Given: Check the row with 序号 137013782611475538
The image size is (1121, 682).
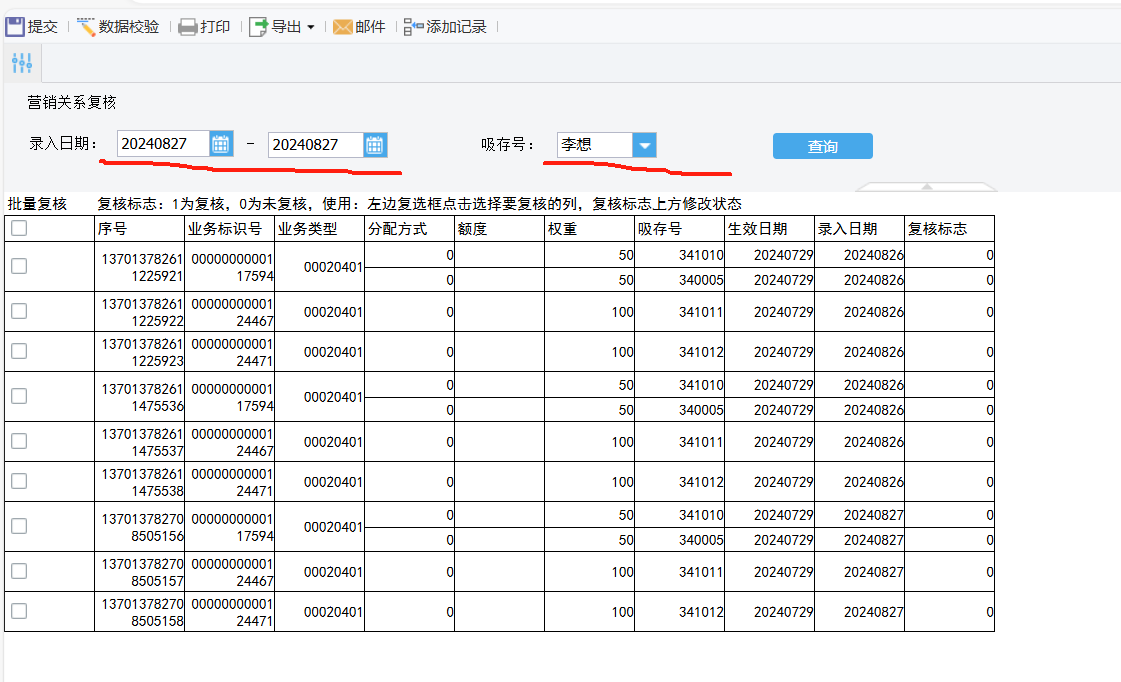Looking at the screenshot, I should pyautogui.click(x=19, y=481).
